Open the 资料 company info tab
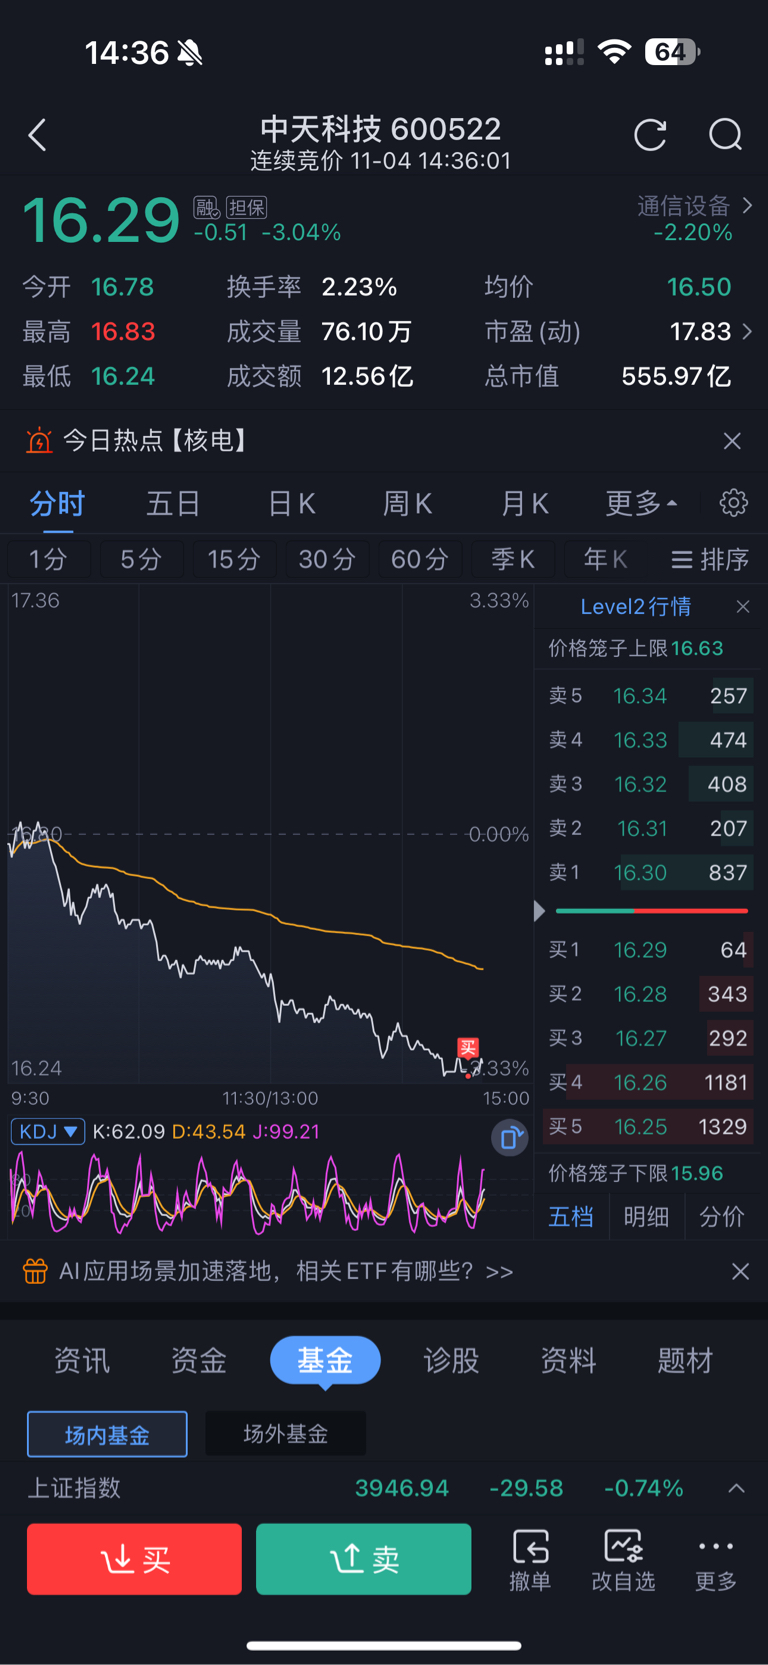 coord(568,1360)
